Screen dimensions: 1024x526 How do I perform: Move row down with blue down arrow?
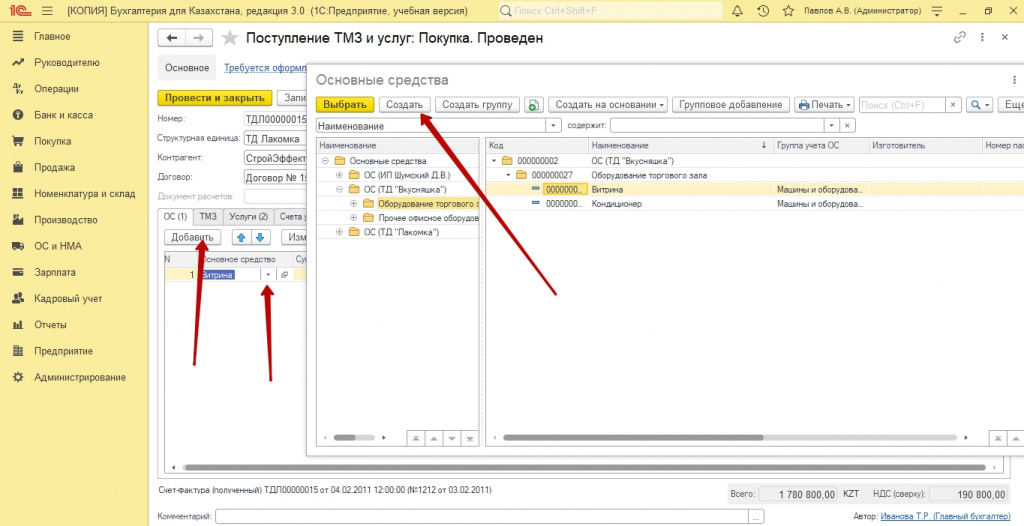pyautogui.click(x=261, y=237)
